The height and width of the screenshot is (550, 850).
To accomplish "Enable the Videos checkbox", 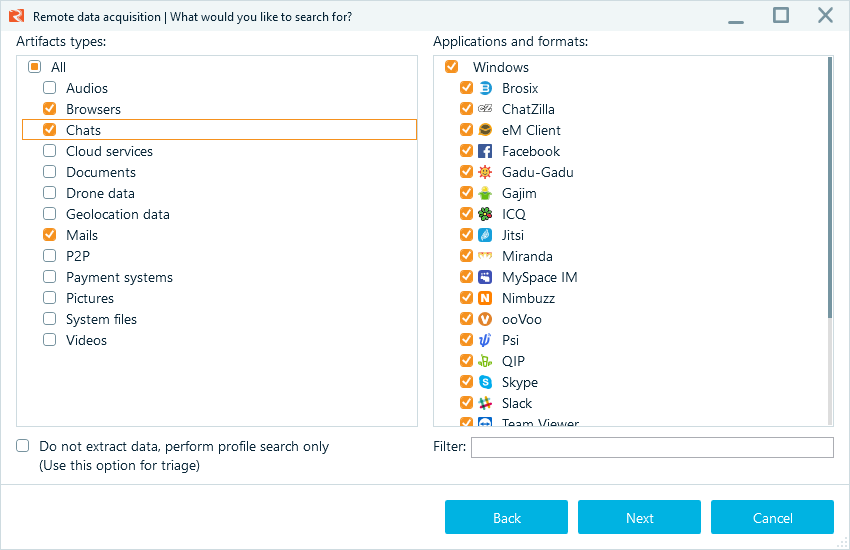I will [49, 340].
